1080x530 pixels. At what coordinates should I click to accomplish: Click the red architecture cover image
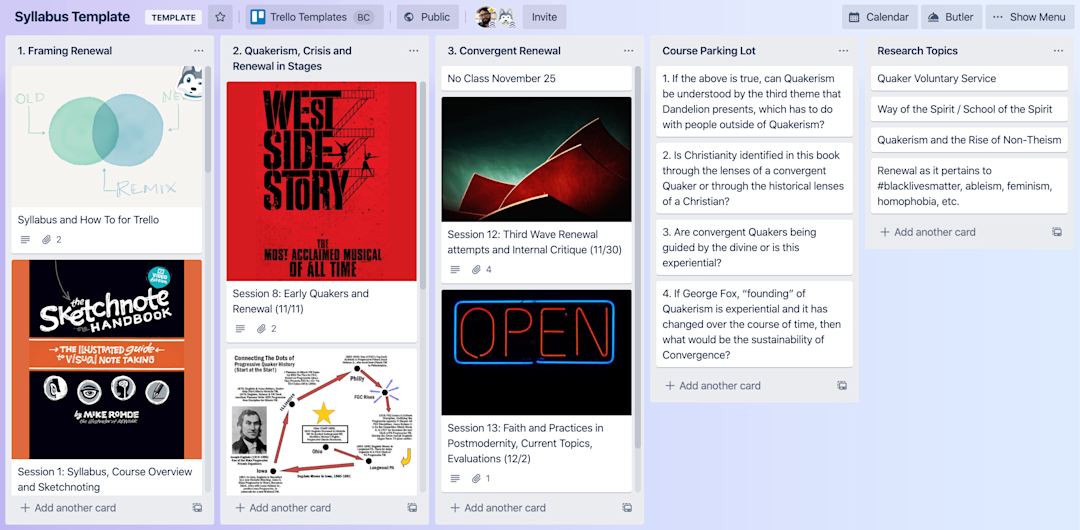[537, 159]
